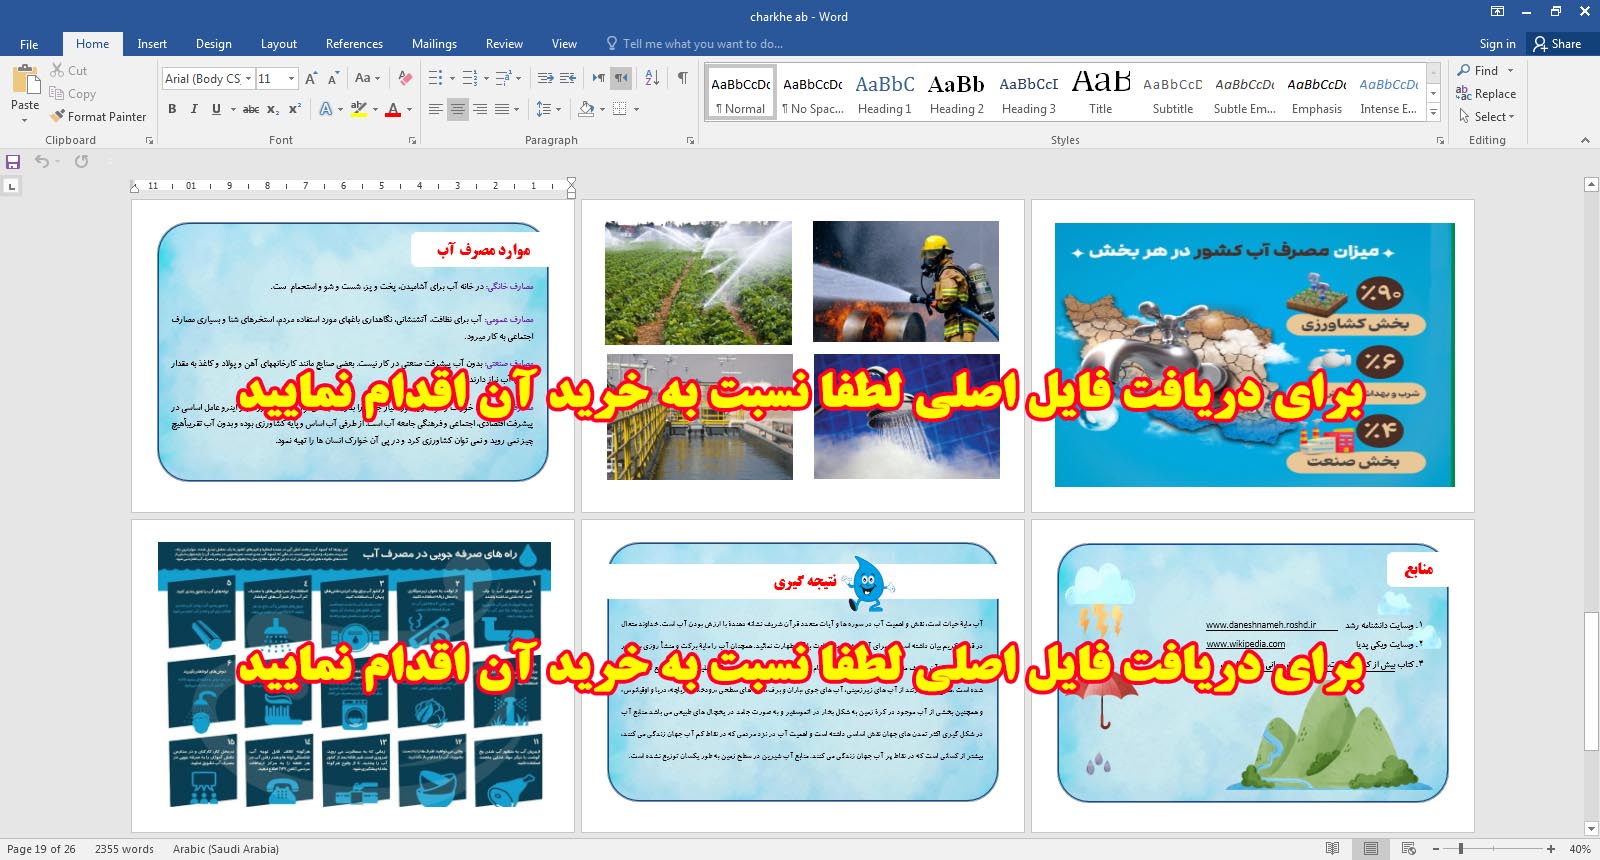Toggle Underline formatting
The image size is (1600, 860).
(x=216, y=109)
